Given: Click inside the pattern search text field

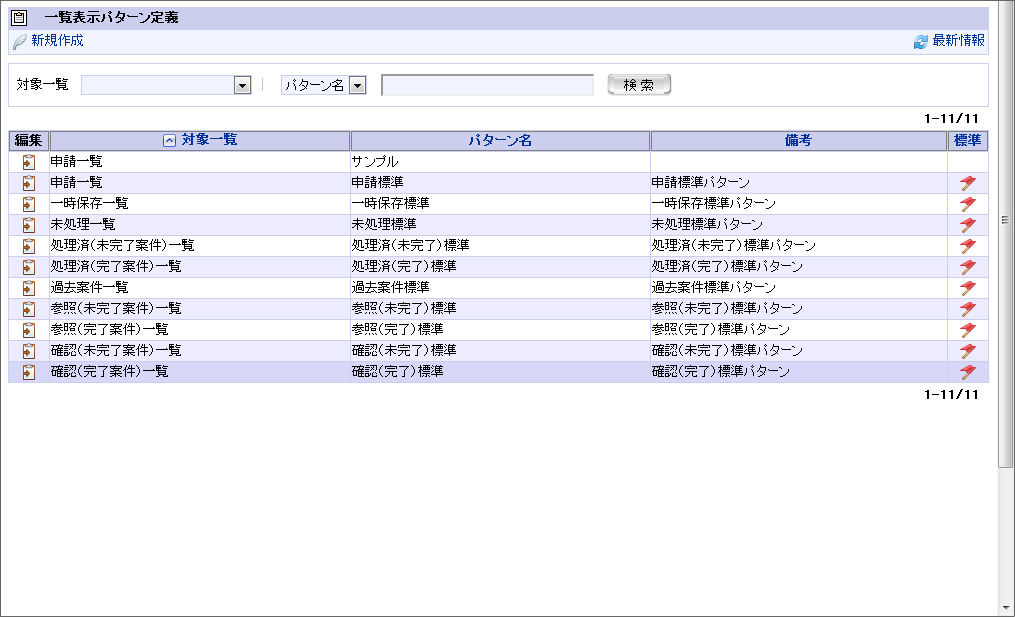Looking at the screenshot, I should click(x=487, y=85).
